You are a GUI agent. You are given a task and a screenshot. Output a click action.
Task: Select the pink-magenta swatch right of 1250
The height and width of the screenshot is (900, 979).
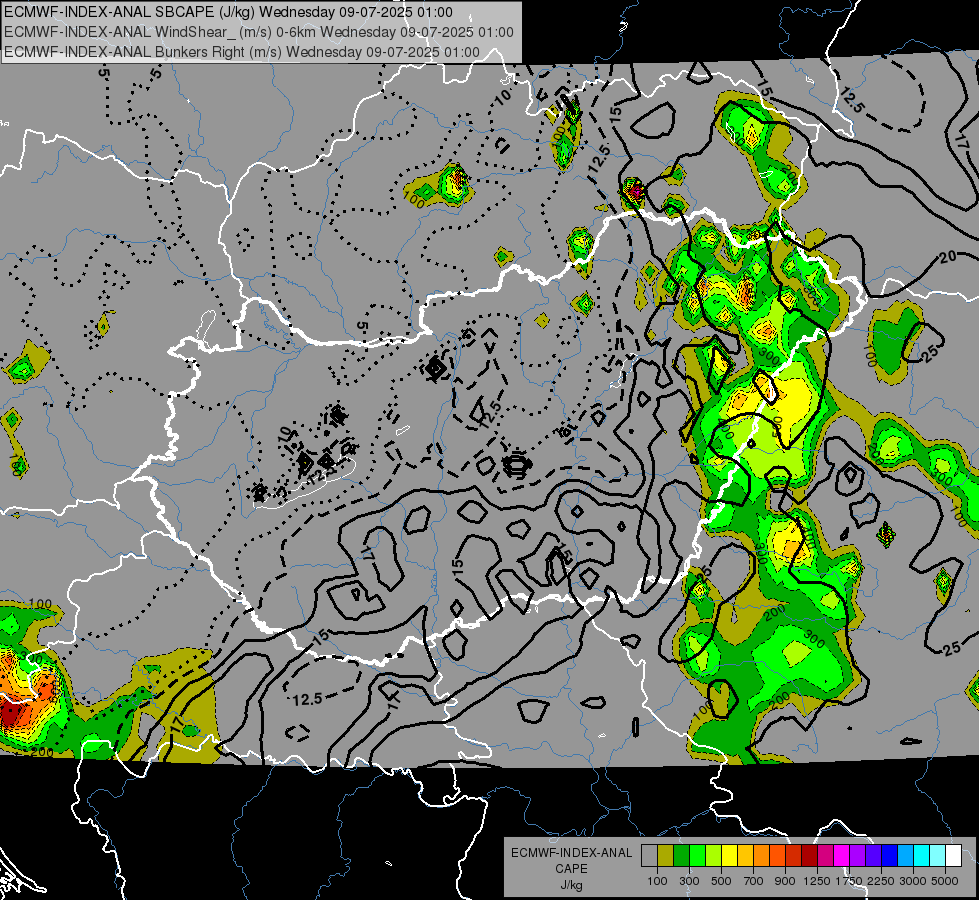coord(825,856)
